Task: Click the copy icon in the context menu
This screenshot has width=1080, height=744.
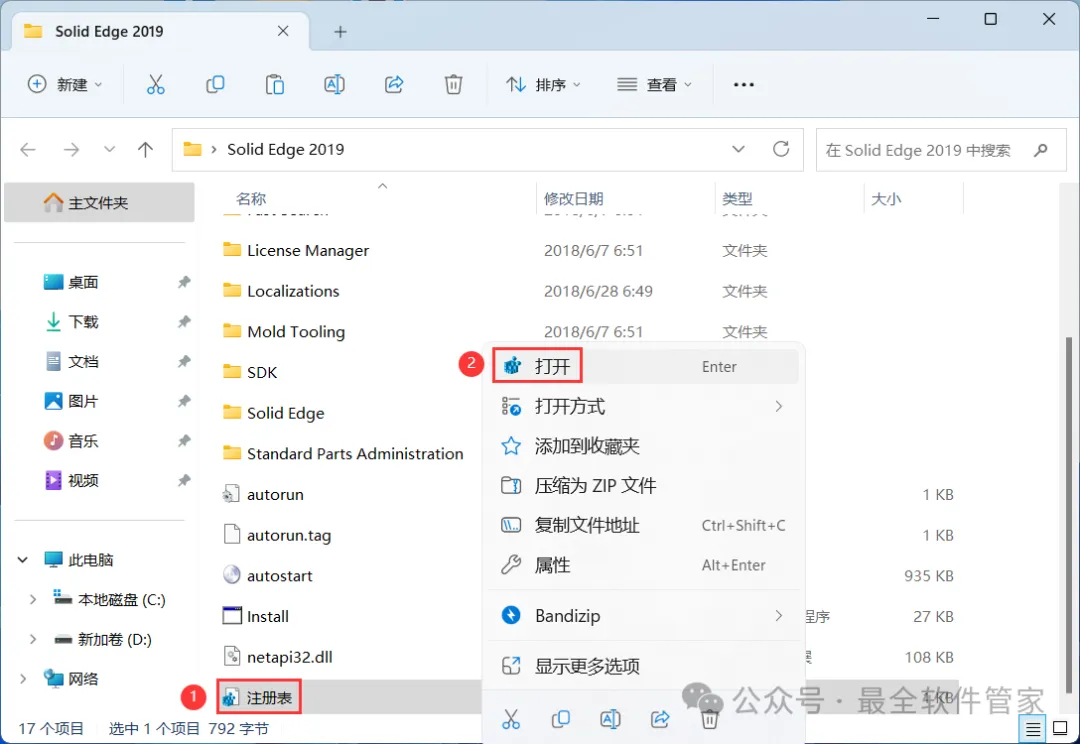Action: (x=561, y=719)
